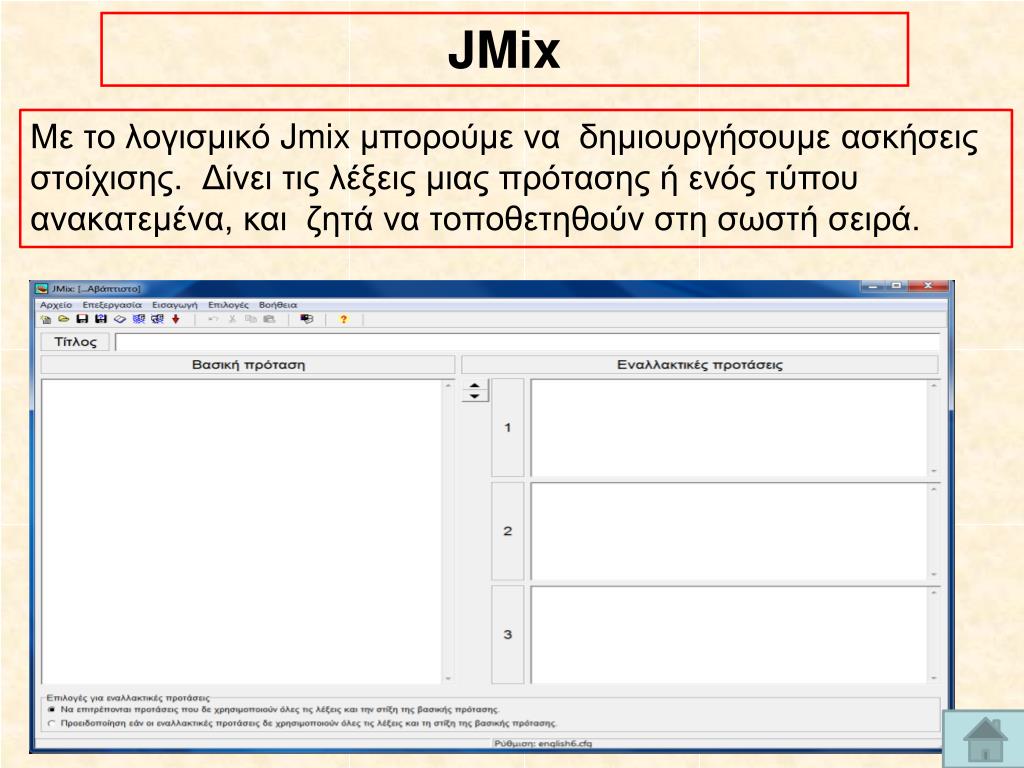Open the Βοήθεια menu
This screenshot has height=768, width=1024.
(278, 305)
